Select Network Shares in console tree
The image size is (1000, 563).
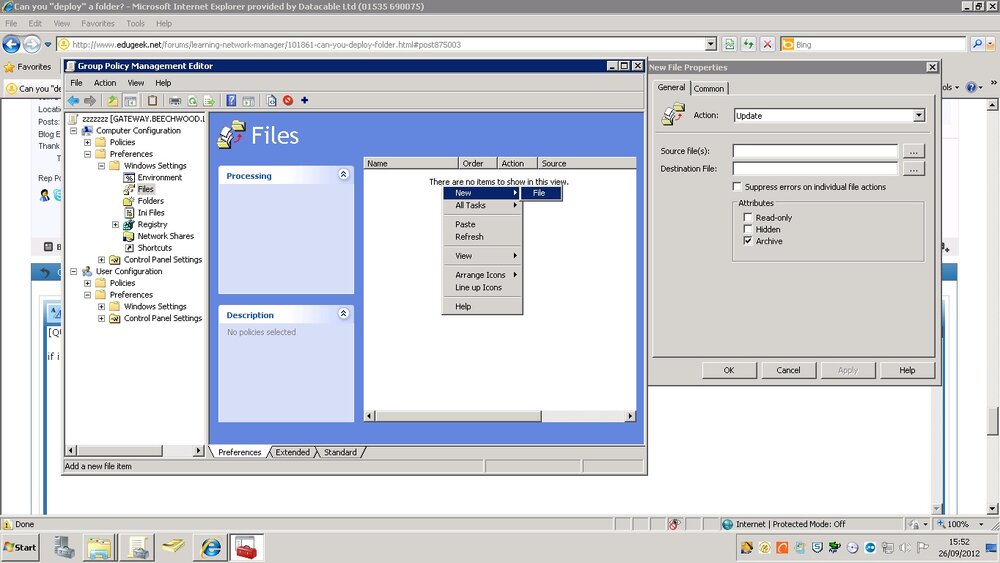point(165,236)
